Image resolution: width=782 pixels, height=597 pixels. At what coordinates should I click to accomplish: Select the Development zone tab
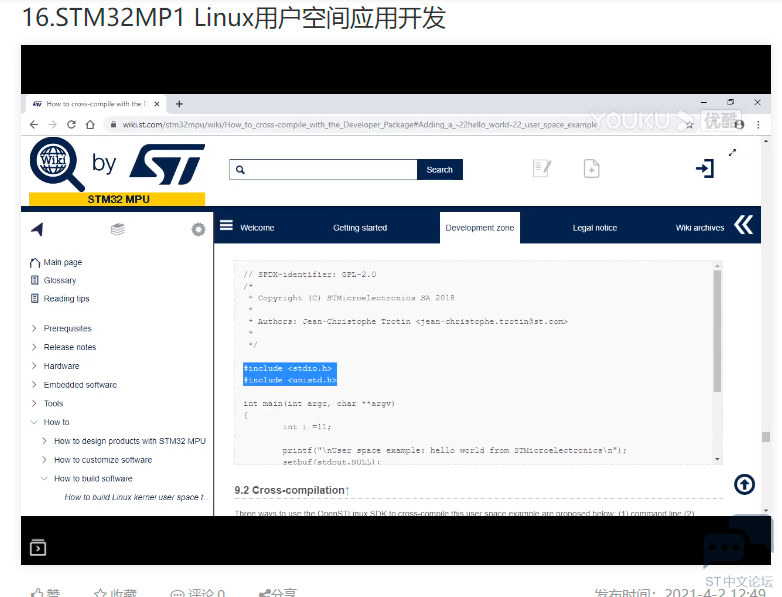pos(480,228)
